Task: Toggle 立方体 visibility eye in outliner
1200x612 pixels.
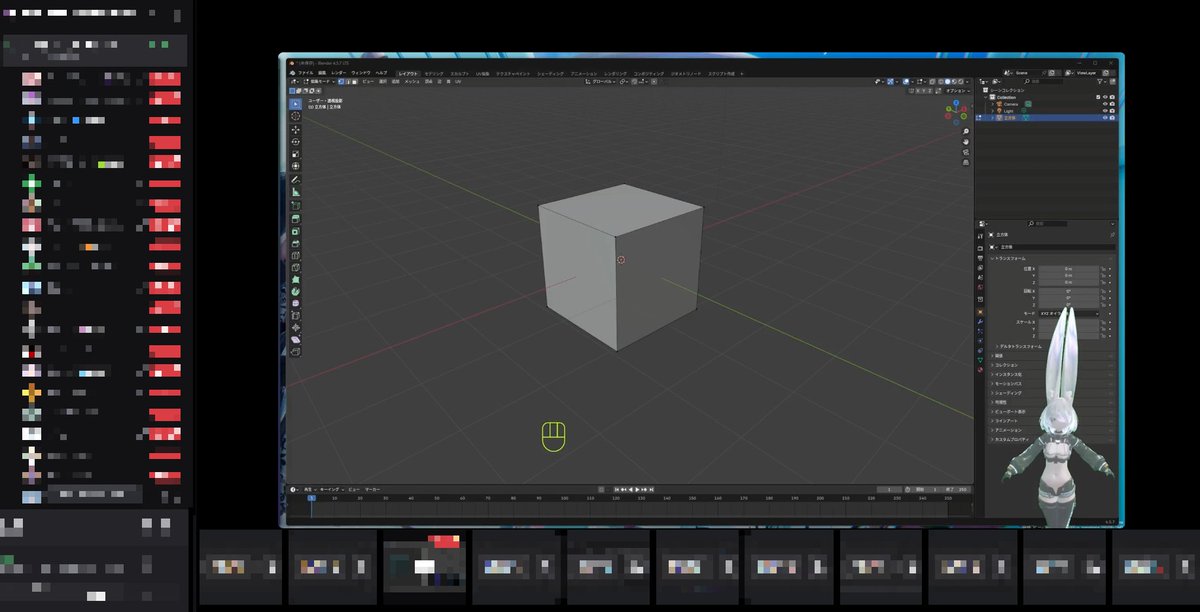Action: 1105,118
